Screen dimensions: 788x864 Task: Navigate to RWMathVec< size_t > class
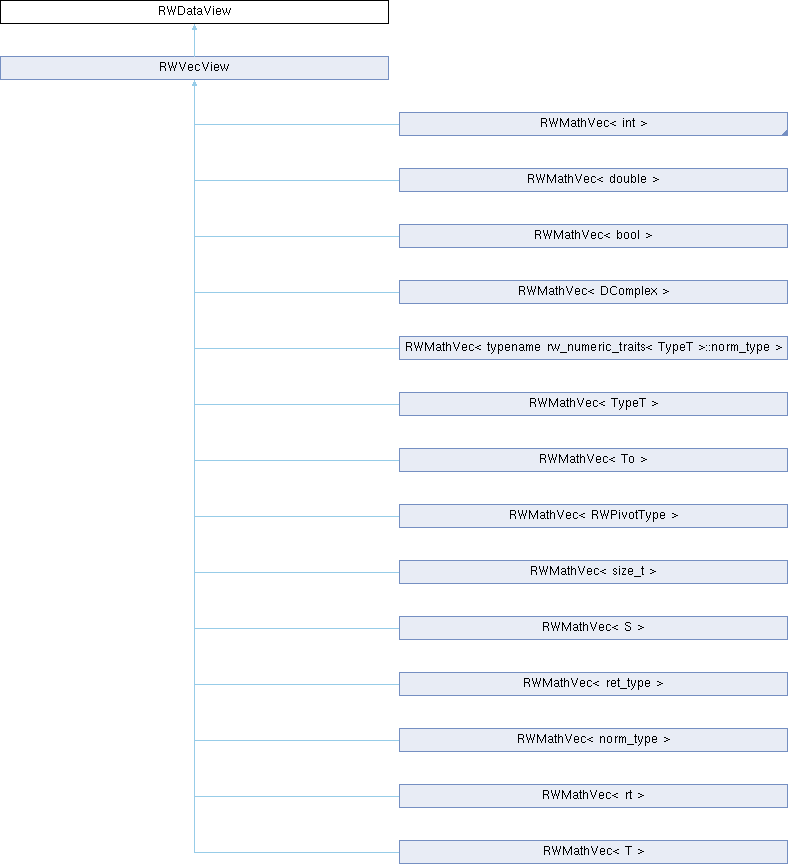click(593, 572)
